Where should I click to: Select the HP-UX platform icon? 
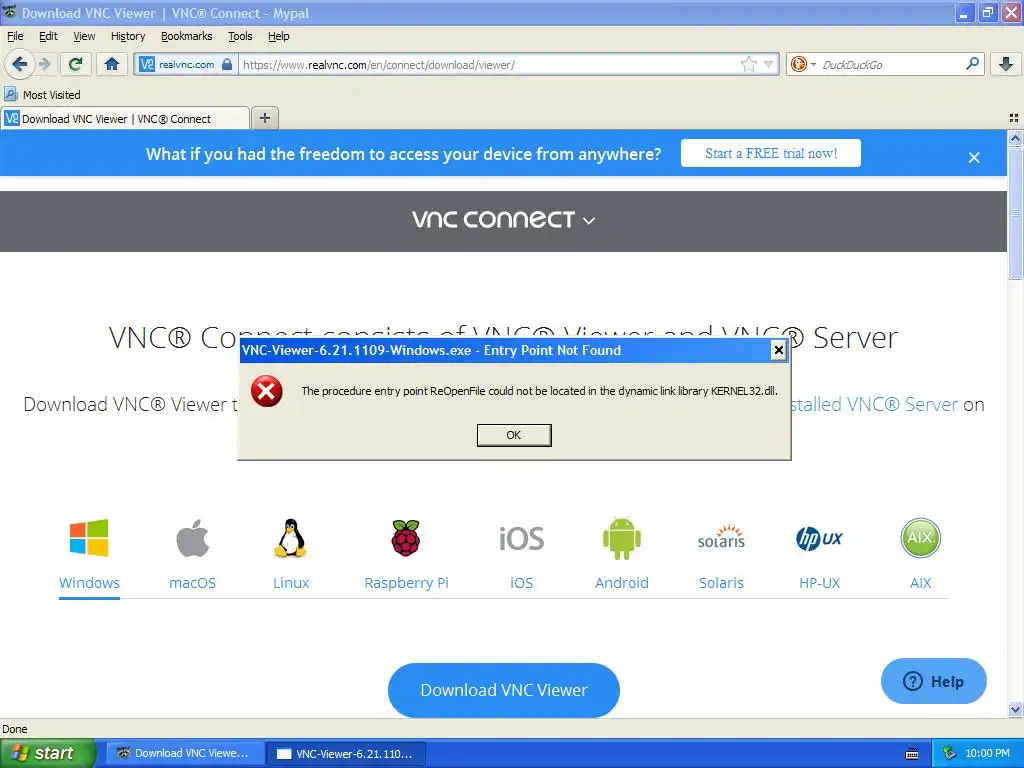pos(819,538)
